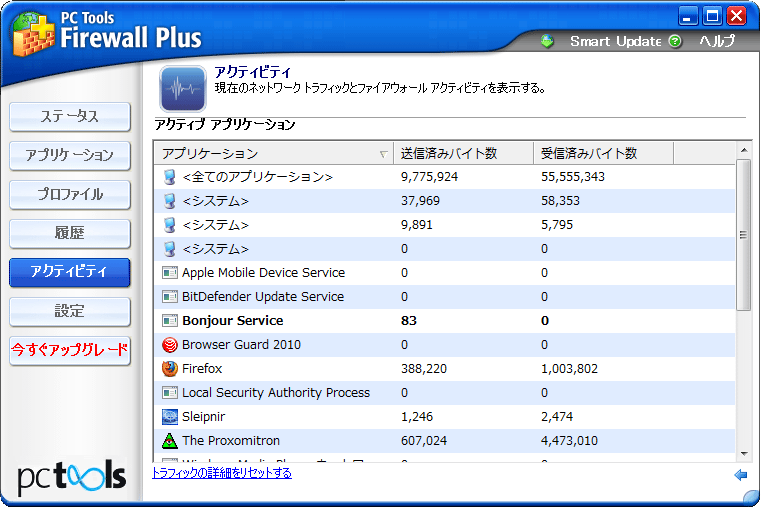Click the Firefox icon in the list
Screen dimensions: 761x508
169,369
